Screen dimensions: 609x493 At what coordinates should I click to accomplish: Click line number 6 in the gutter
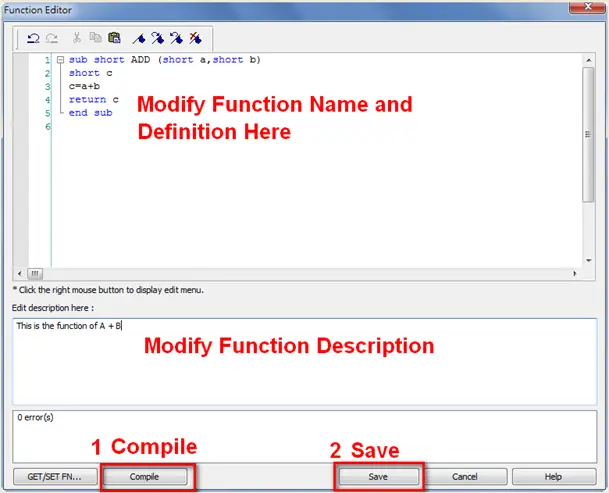(x=47, y=126)
